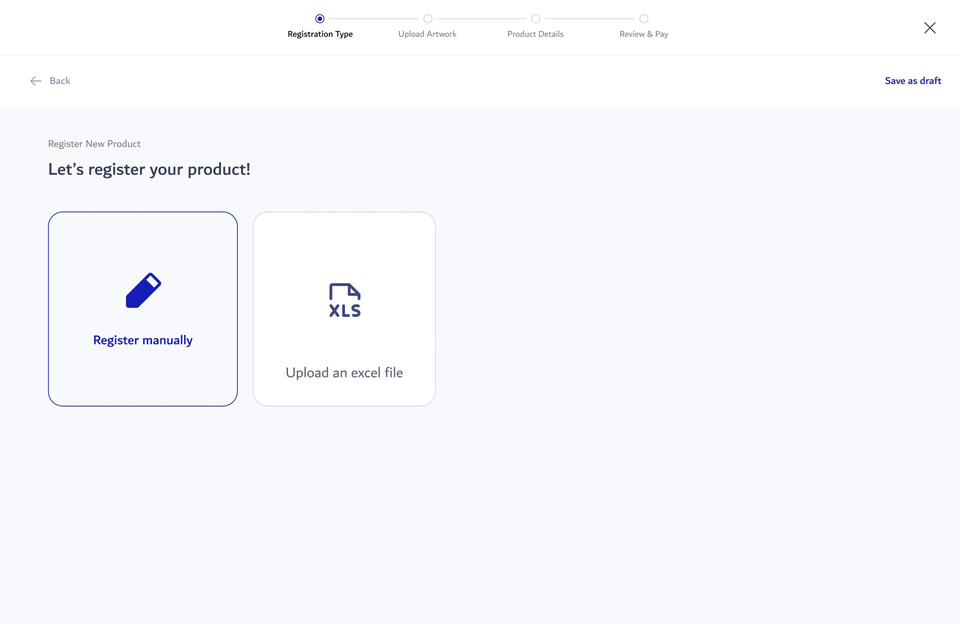Click the "Let's register your product!" heading
The image size is (960, 624).
click(x=149, y=170)
